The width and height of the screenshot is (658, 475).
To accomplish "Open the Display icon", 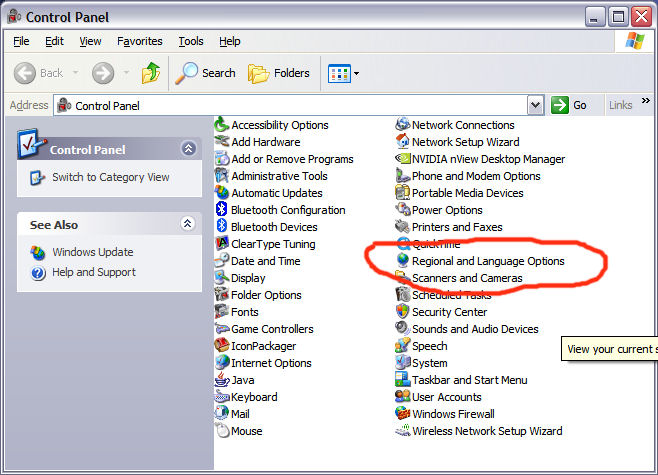I will [x=221, y=278].
